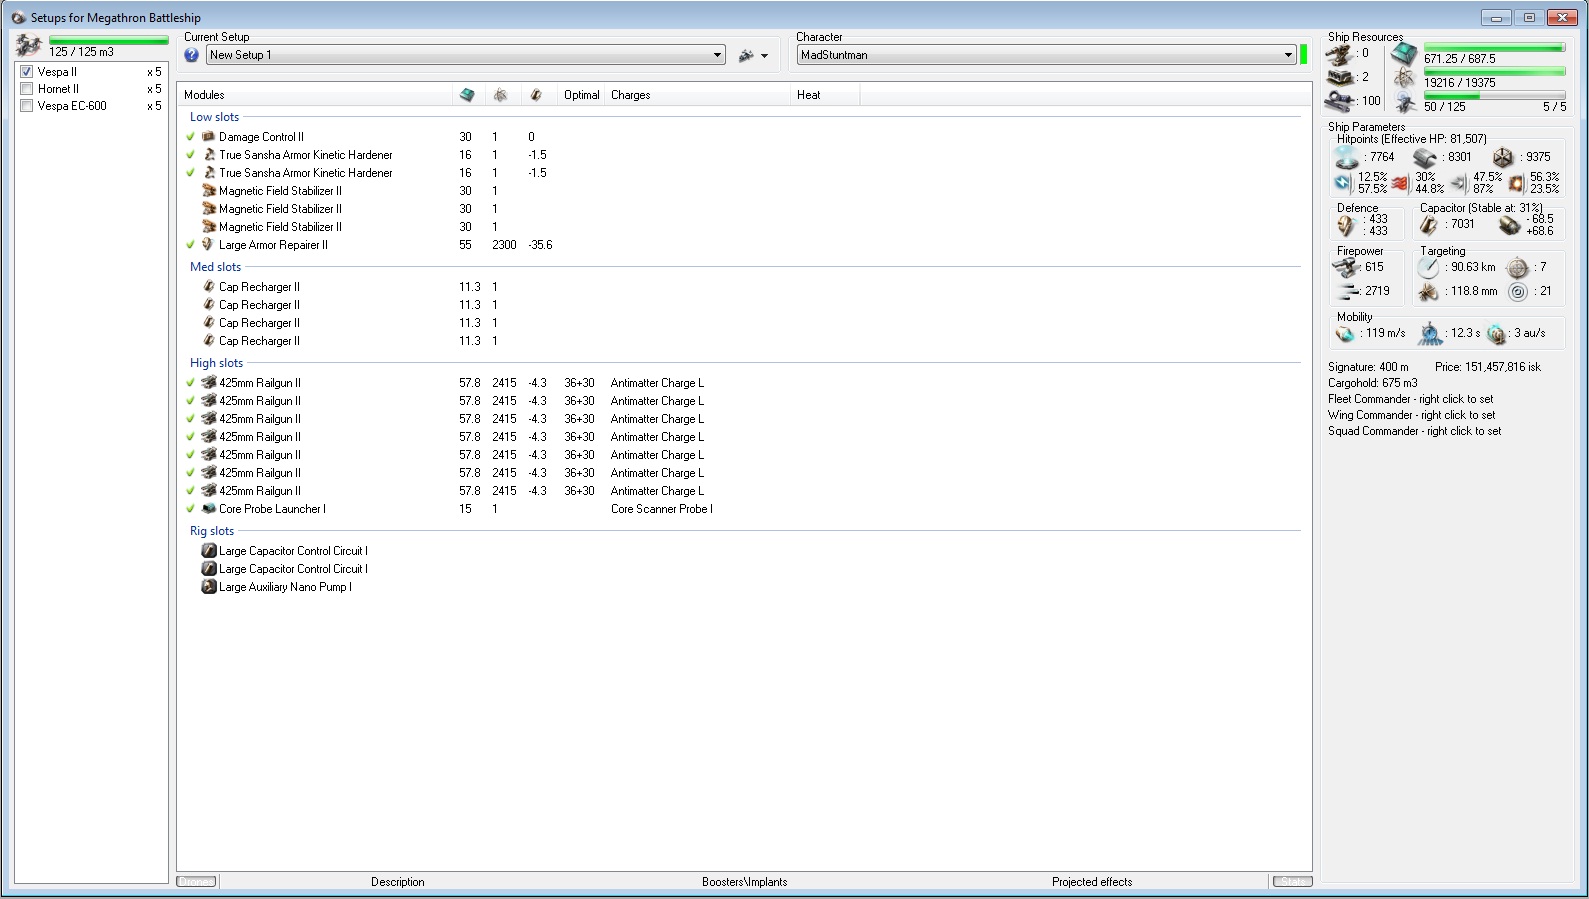
Task: Click the drone bay capacity bar 125 / 125 m3
Action: point(109,41)
